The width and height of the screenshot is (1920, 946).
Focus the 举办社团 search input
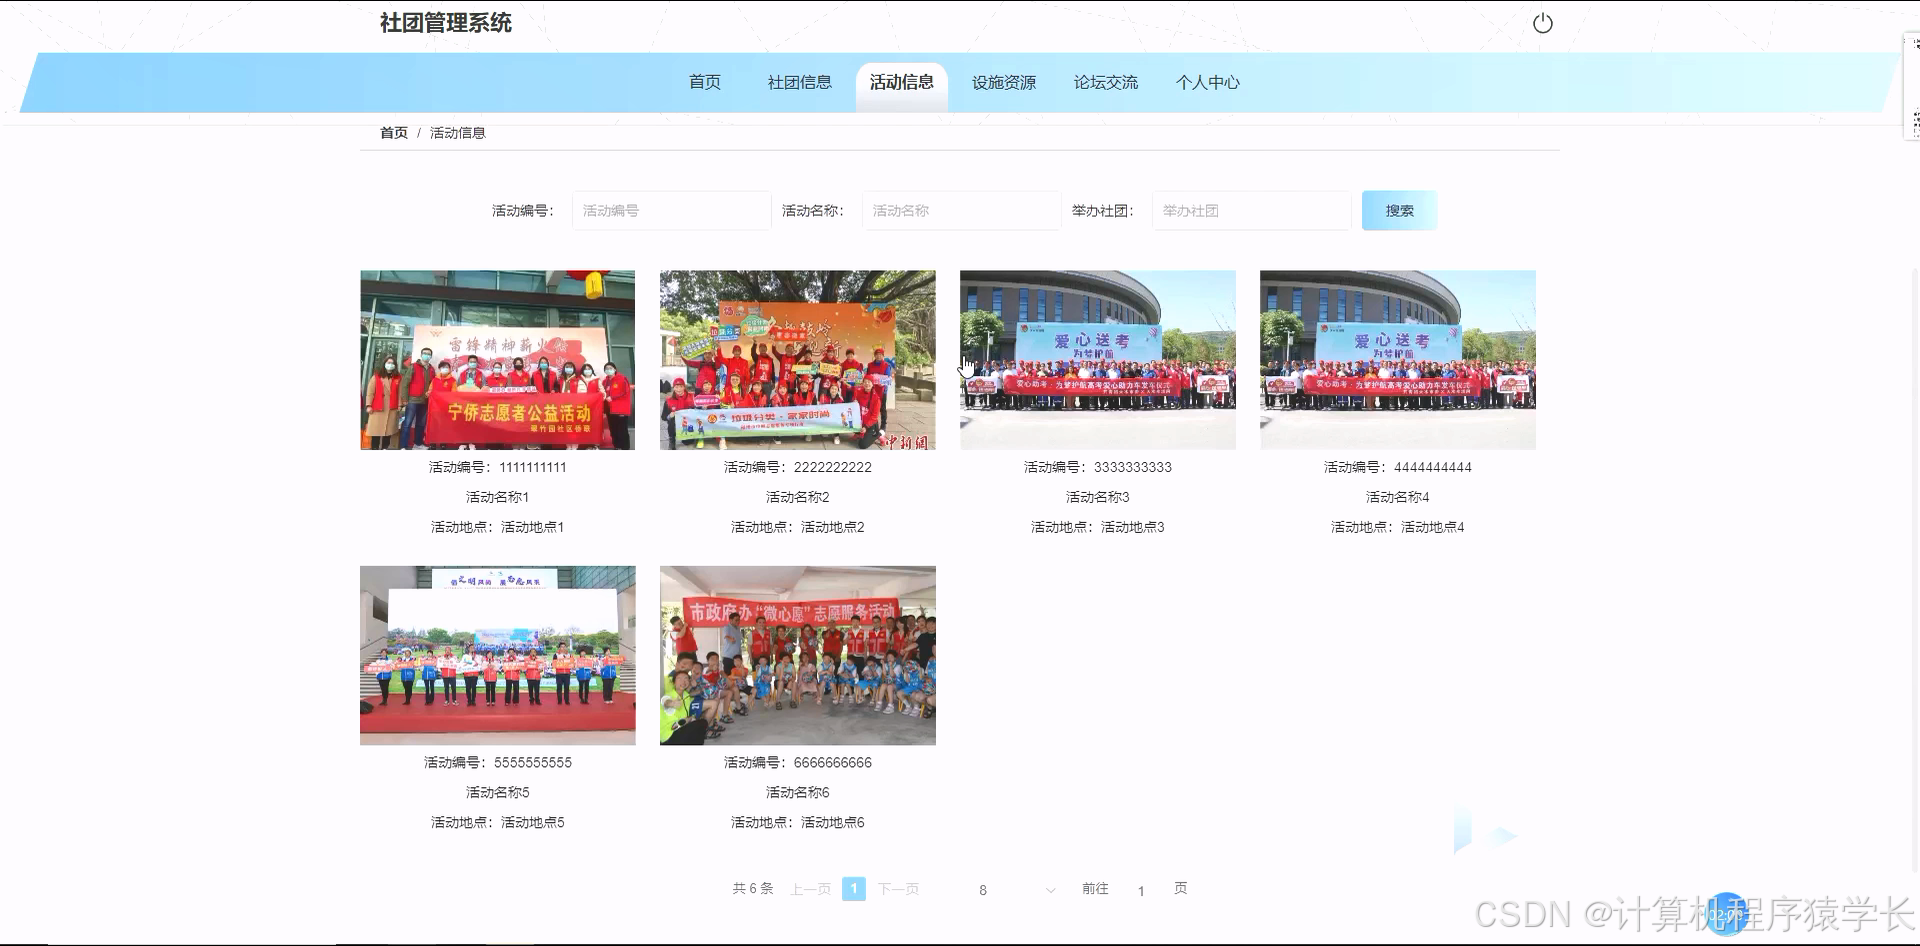(1251, 210)
